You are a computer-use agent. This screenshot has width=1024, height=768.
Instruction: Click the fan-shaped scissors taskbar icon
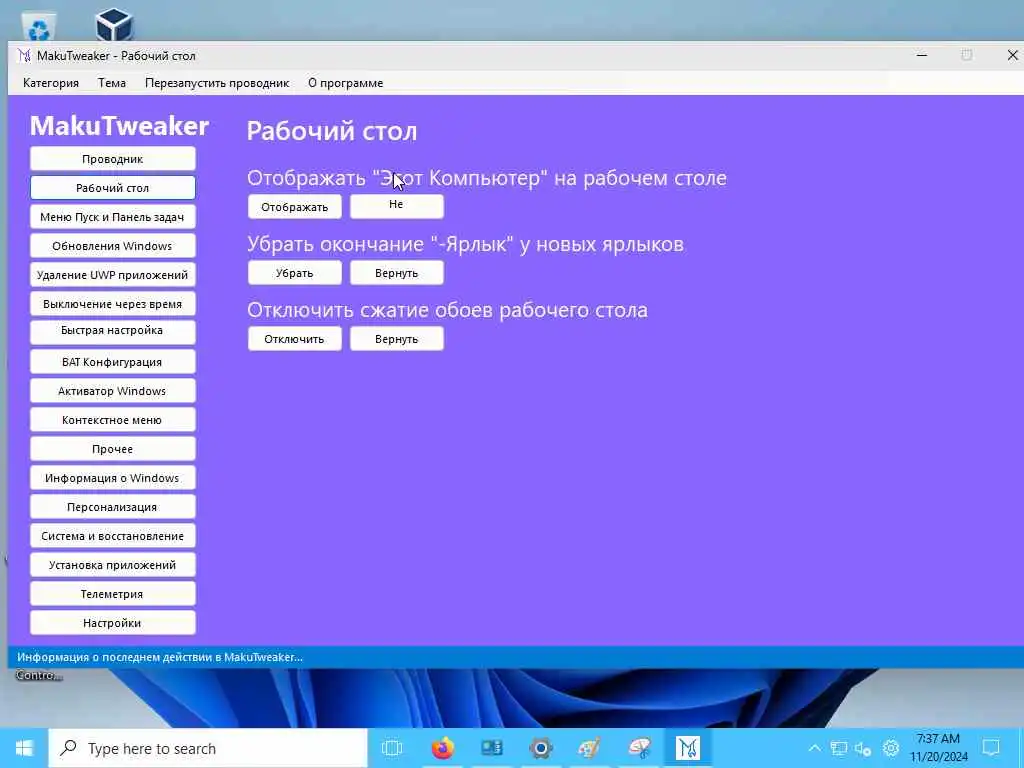click(x=639, y=748)
